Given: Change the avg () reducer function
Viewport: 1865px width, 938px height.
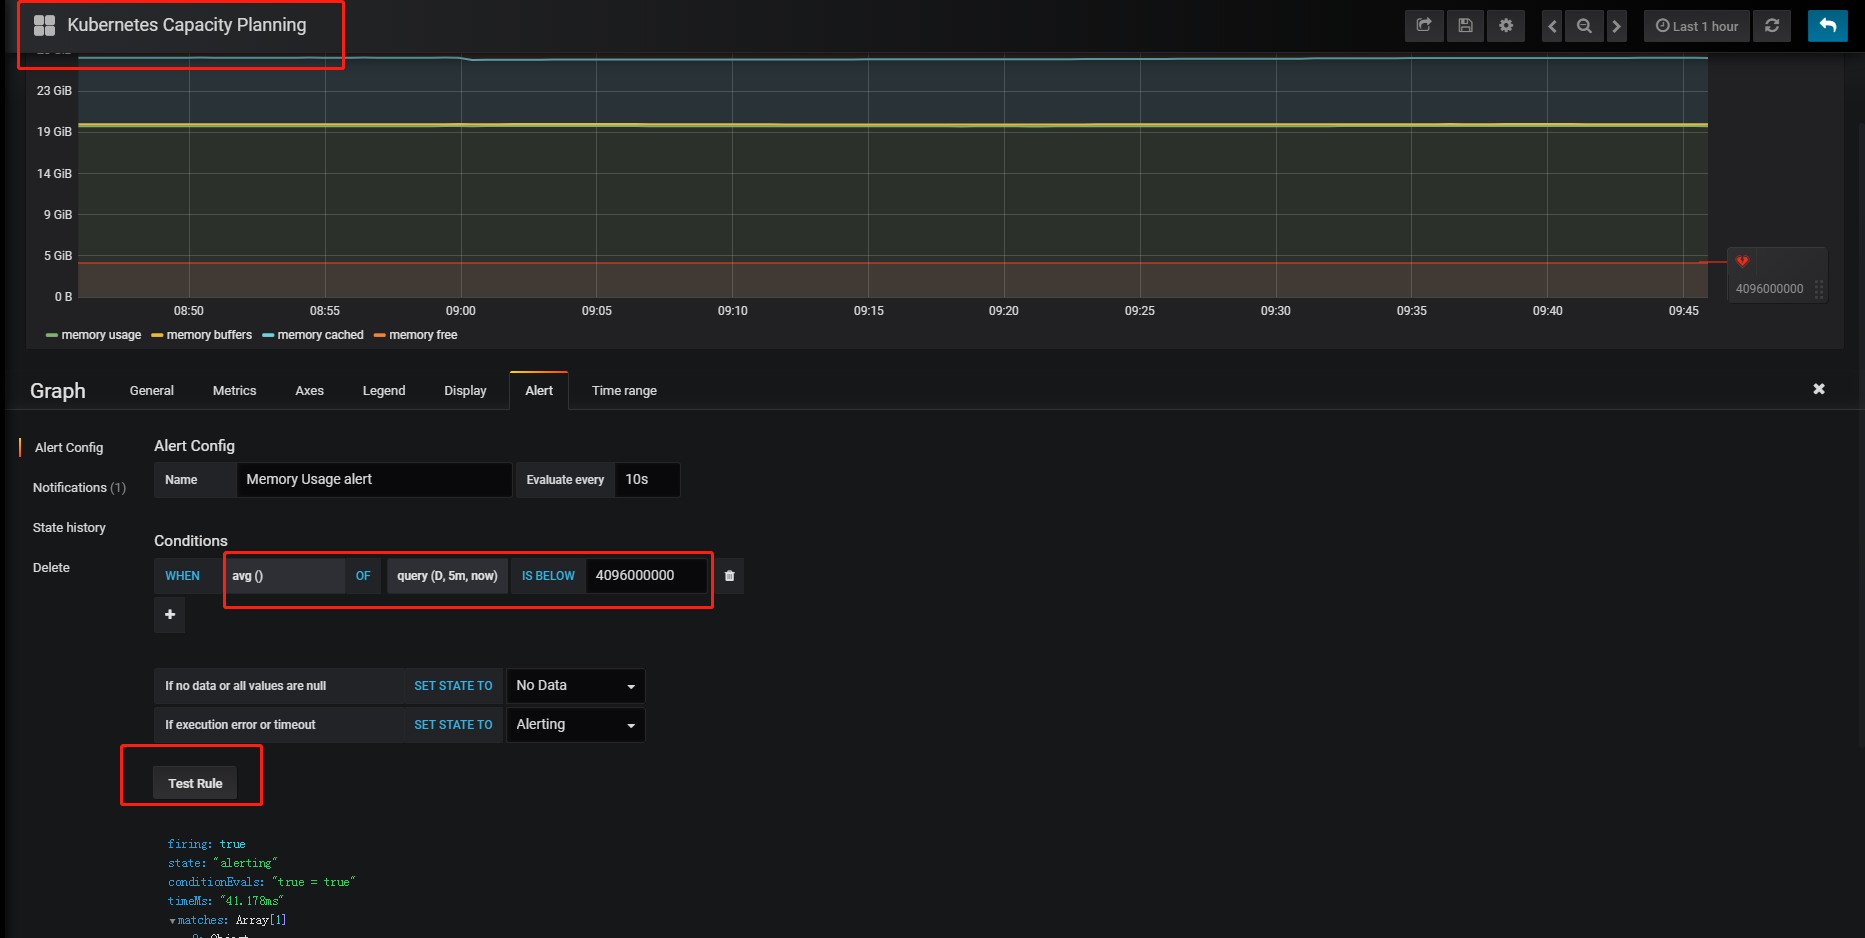Looking at the screenshot, I should (284, 576).
